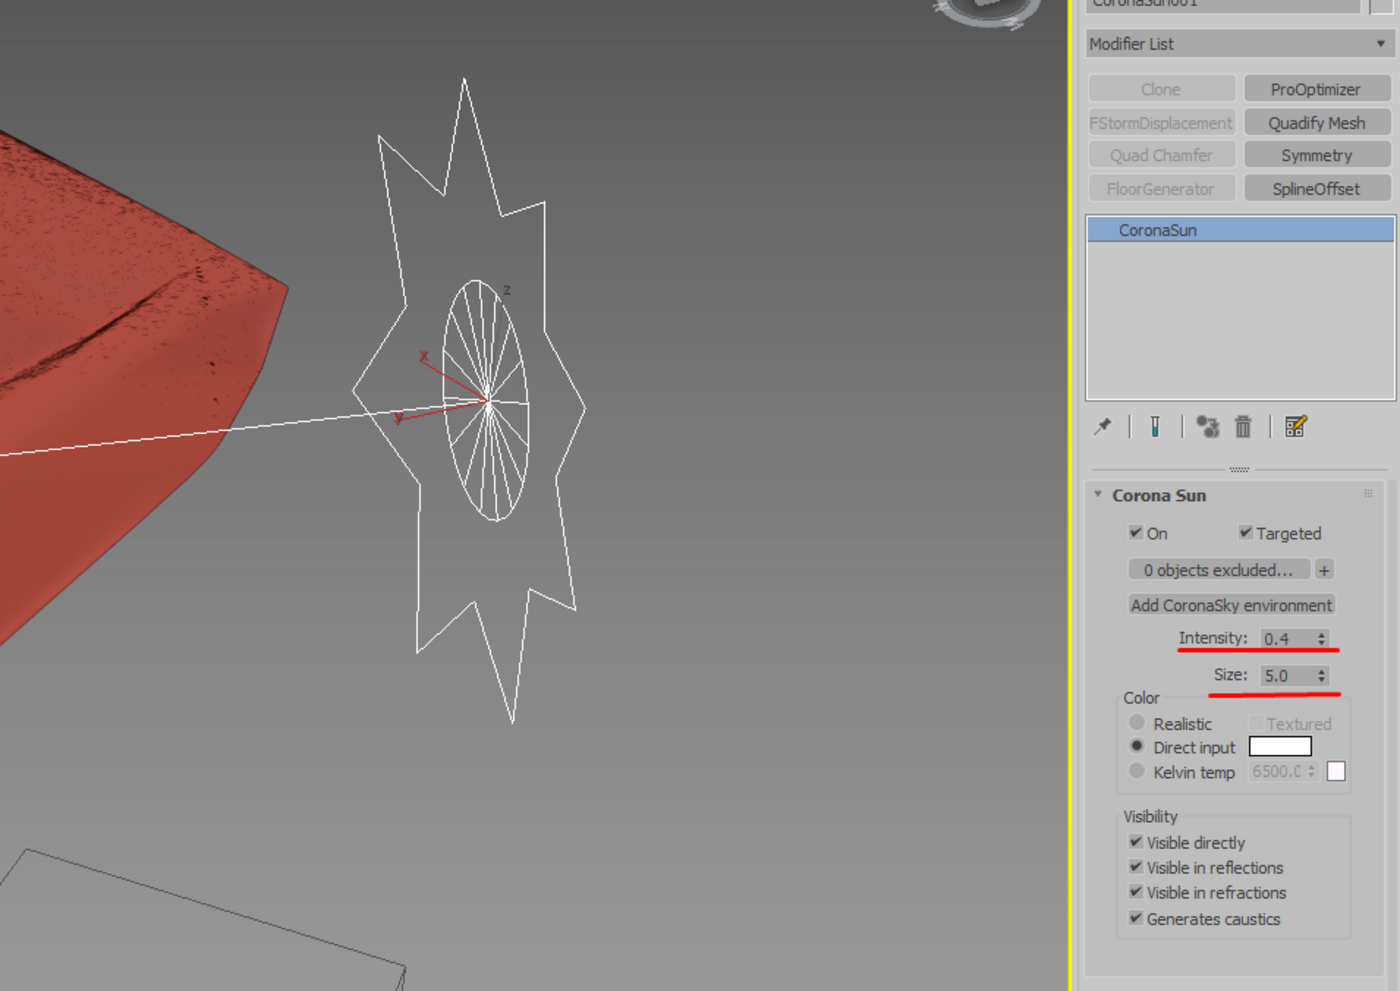
Task: Toggle Generates caustics checkbox
Action: click(x=1136, y=918)
